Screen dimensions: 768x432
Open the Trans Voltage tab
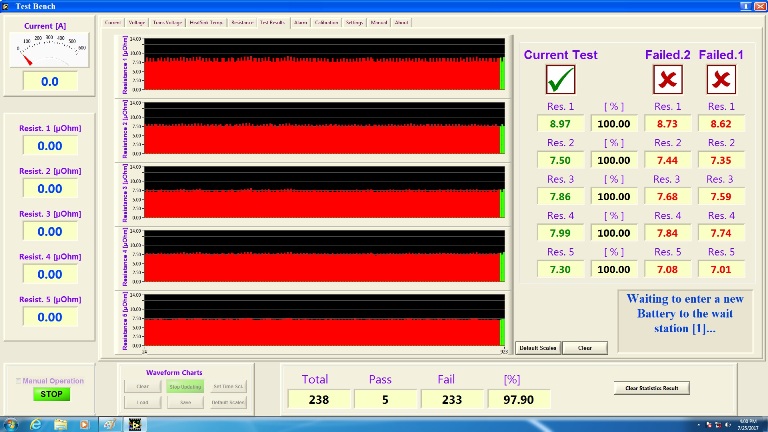pyautogui.click(x=167, y=23)
